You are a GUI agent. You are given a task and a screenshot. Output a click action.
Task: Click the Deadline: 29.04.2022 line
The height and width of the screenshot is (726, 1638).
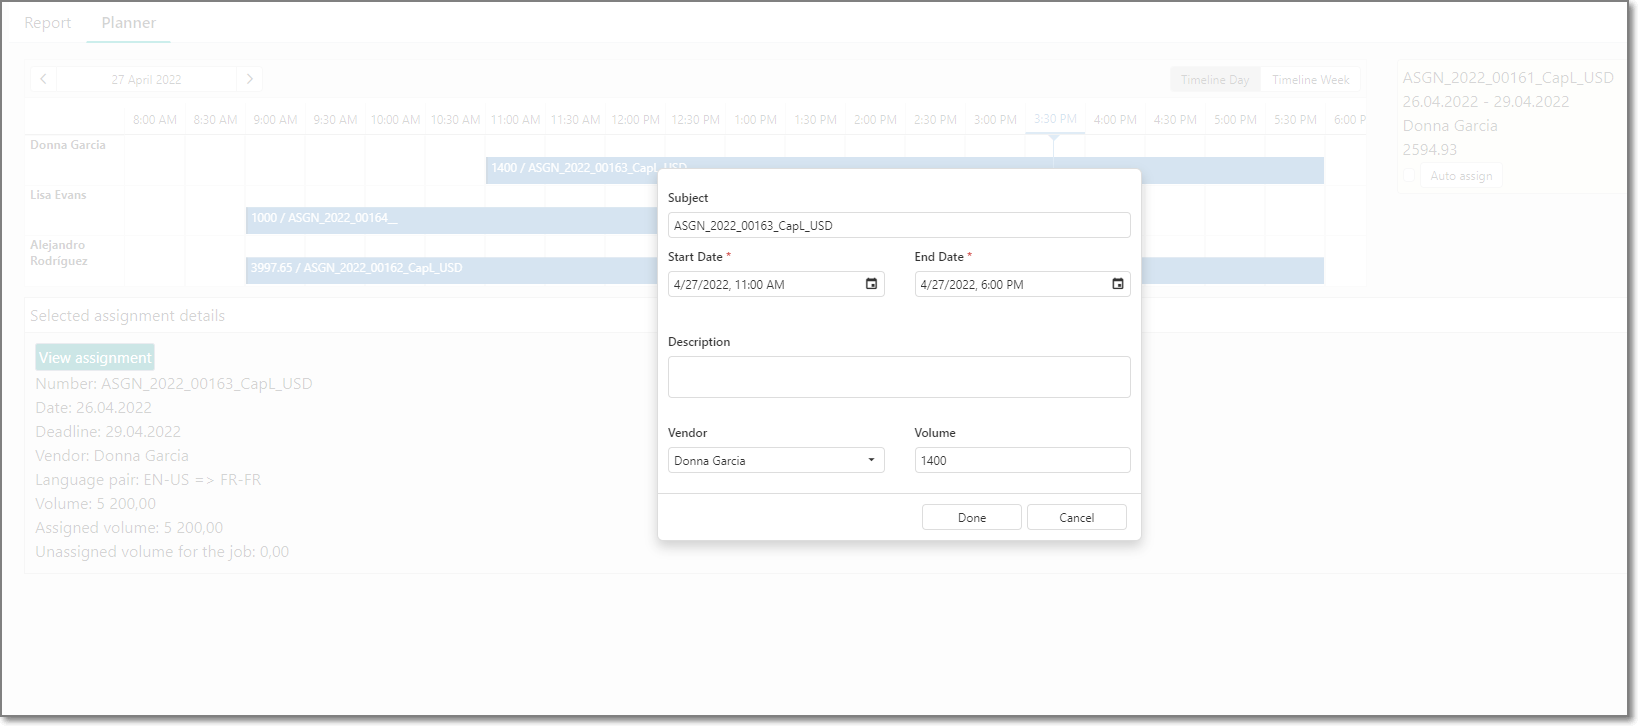point(108,432)
